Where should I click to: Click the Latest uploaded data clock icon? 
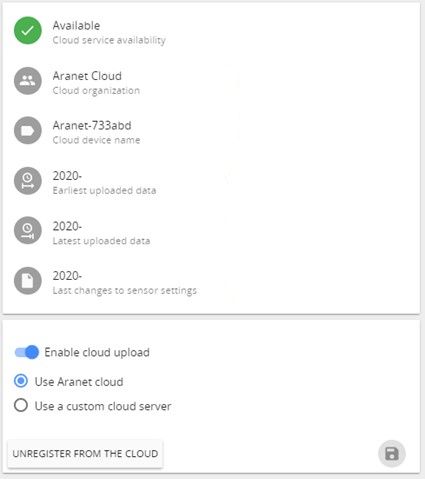[x=28, y=231]
